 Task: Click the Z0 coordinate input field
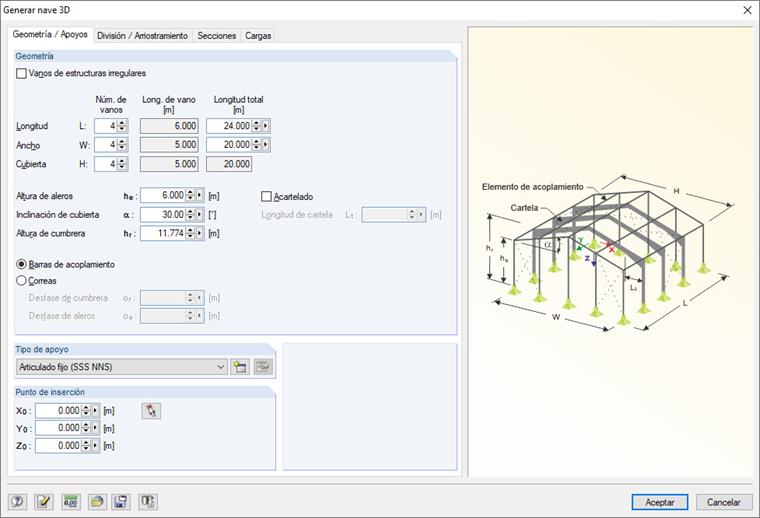[59, 445]
